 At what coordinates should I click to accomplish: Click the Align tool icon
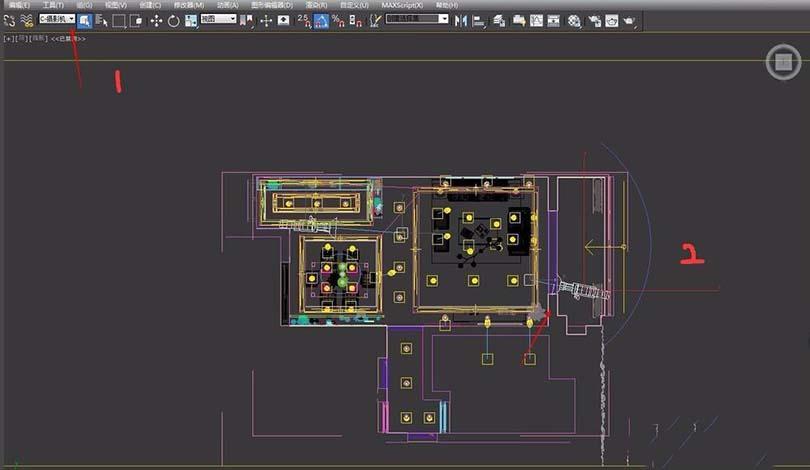coord(479,21)
